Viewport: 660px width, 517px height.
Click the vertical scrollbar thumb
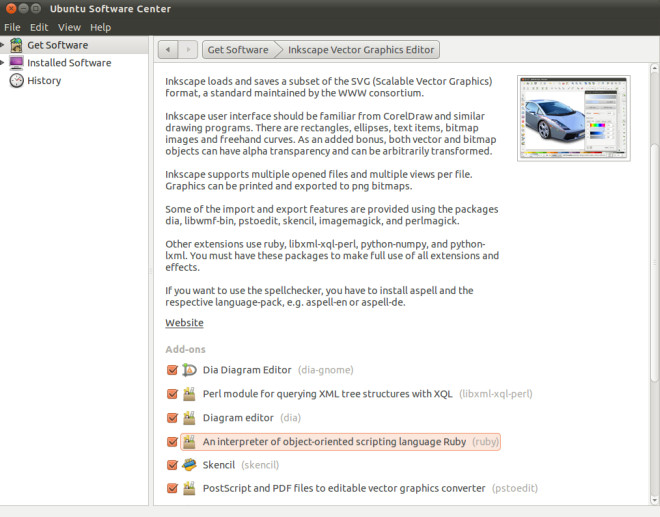pos(655,263)
